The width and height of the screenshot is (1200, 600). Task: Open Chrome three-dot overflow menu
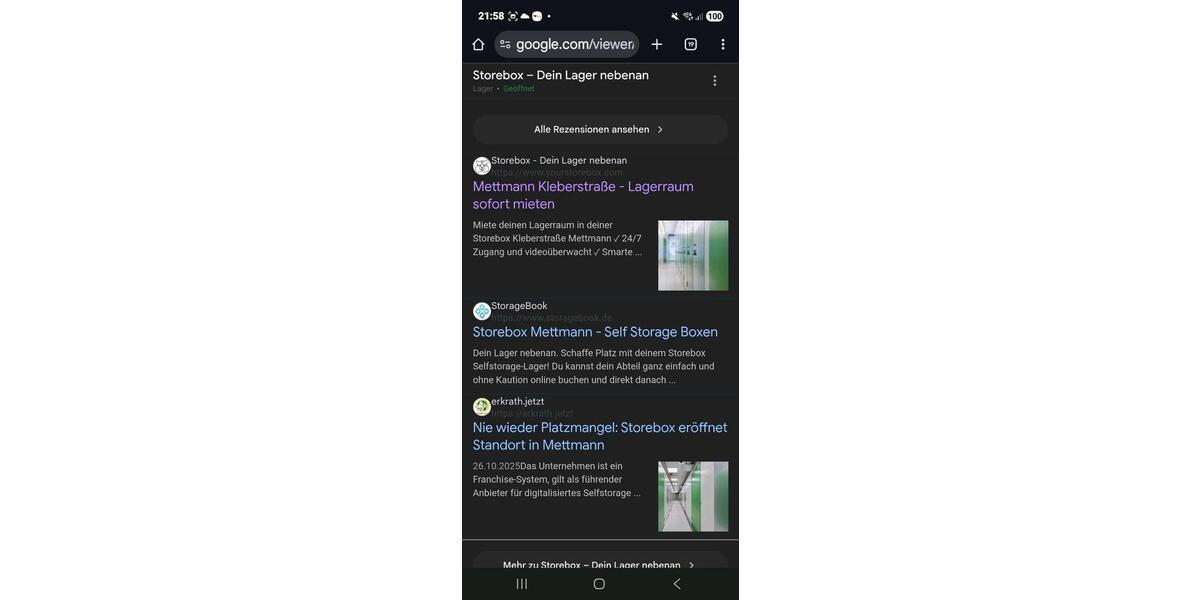[723, 44]
